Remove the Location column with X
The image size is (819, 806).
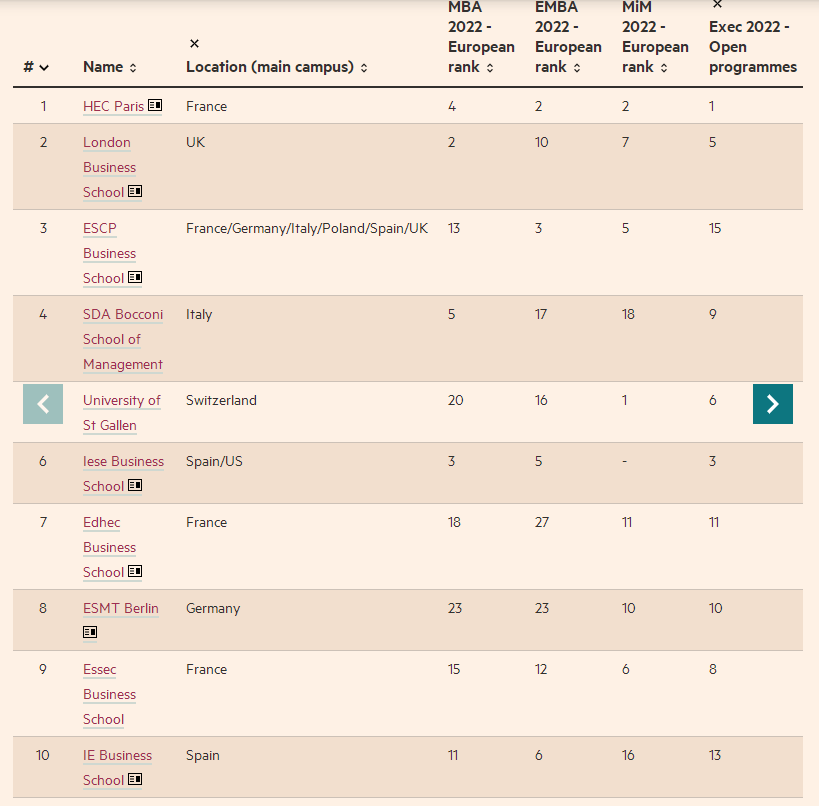(x=194, y=43)
